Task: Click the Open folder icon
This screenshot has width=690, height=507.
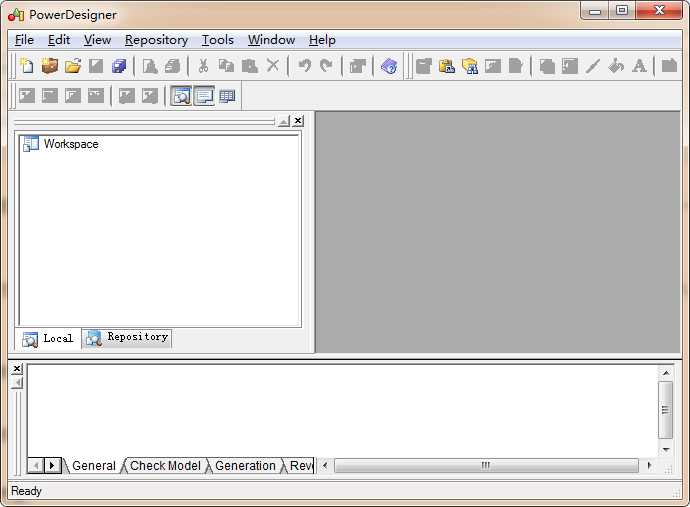Action: [73, 66]
